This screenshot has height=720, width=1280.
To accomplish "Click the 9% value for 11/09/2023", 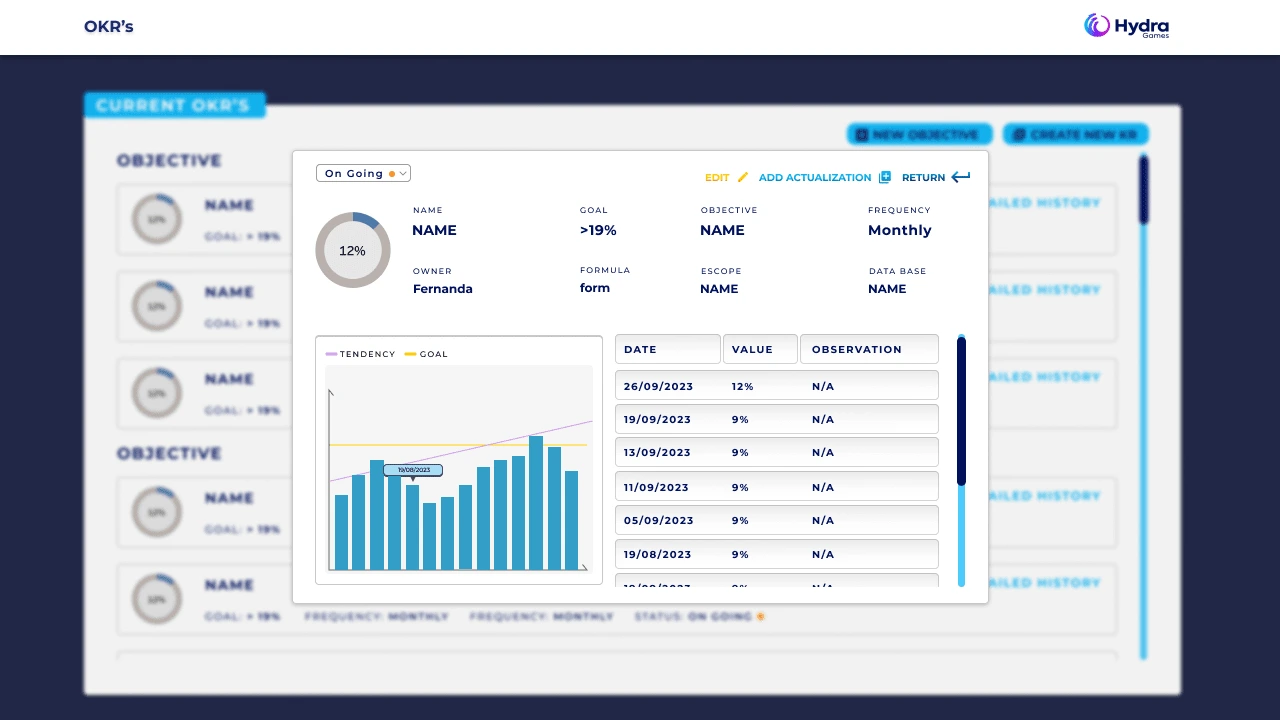I will point(740,487).
